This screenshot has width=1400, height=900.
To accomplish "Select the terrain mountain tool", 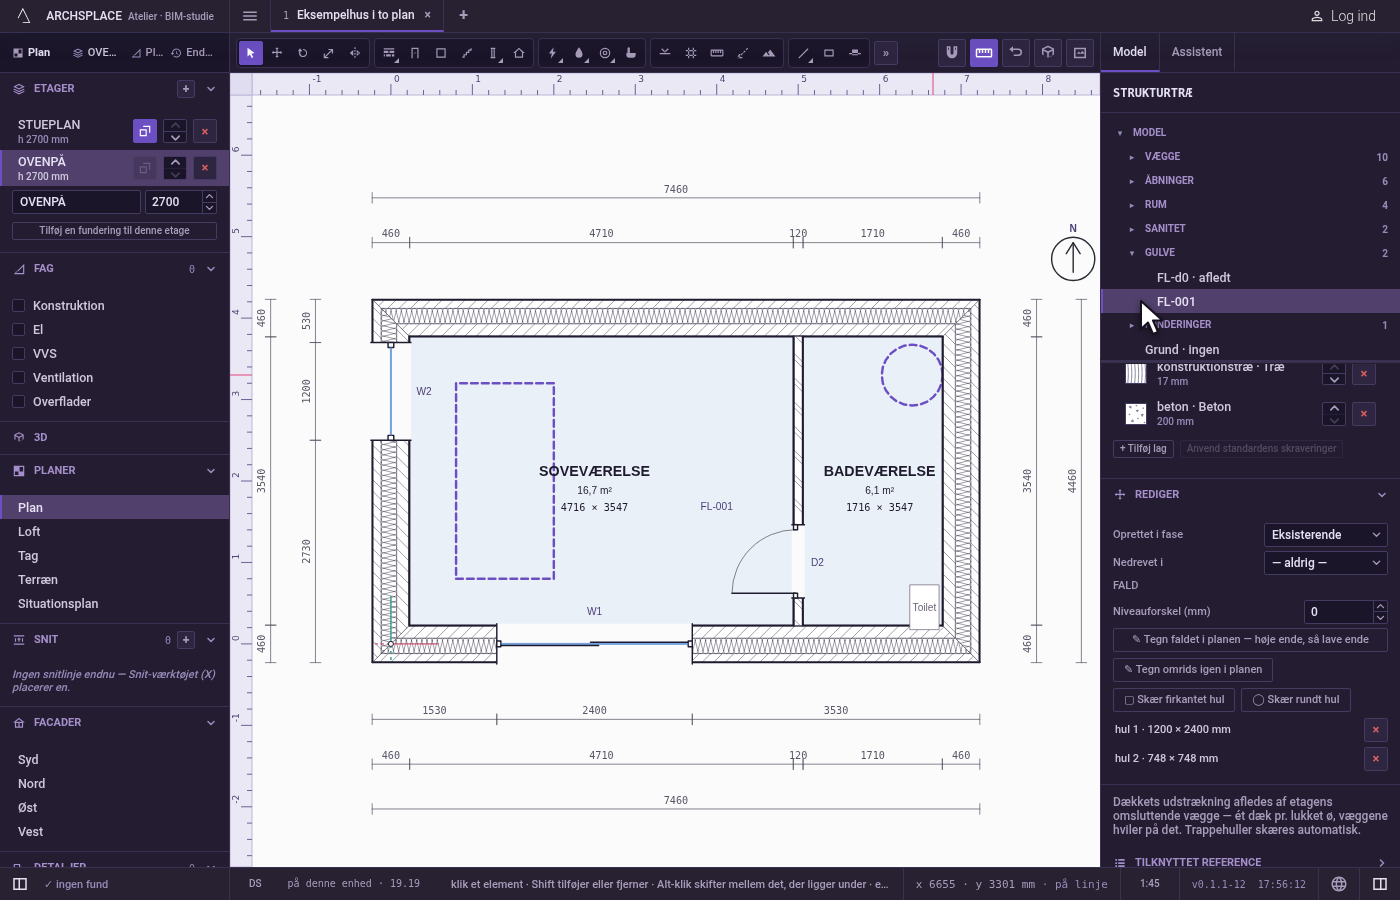I will coord(769,53).
